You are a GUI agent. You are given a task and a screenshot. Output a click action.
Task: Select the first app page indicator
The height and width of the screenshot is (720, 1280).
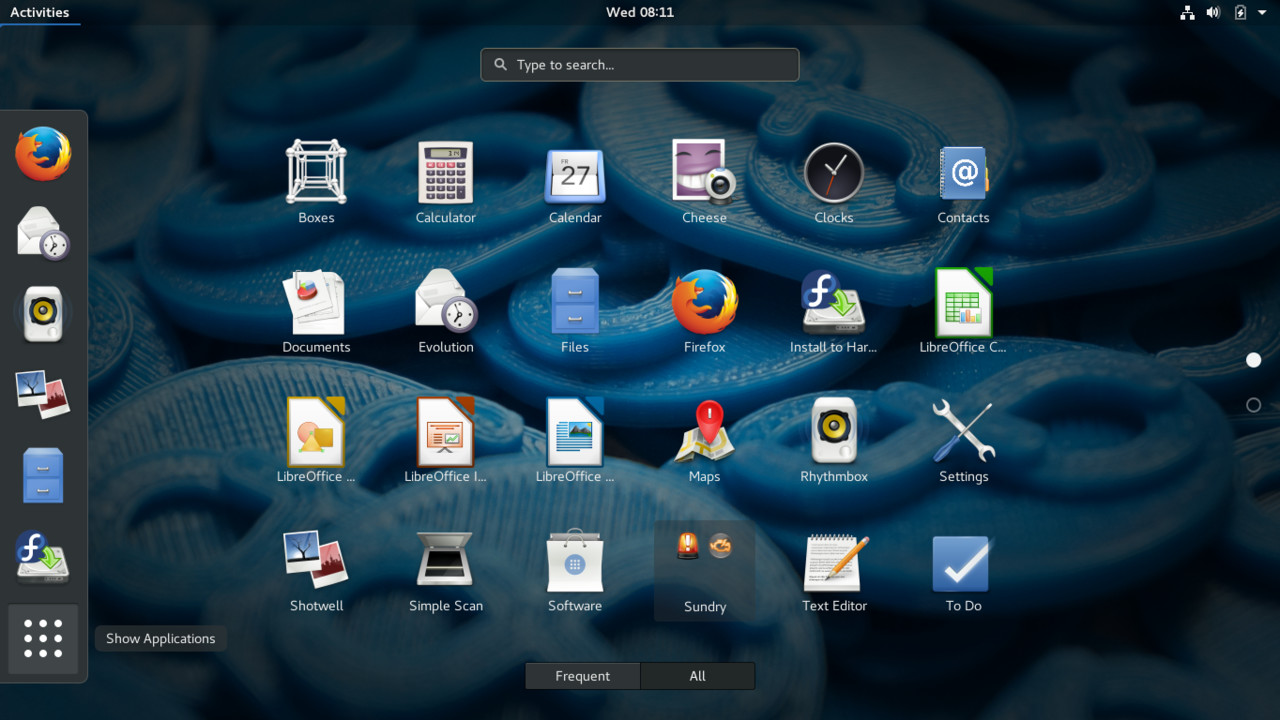click(1254, 360)
